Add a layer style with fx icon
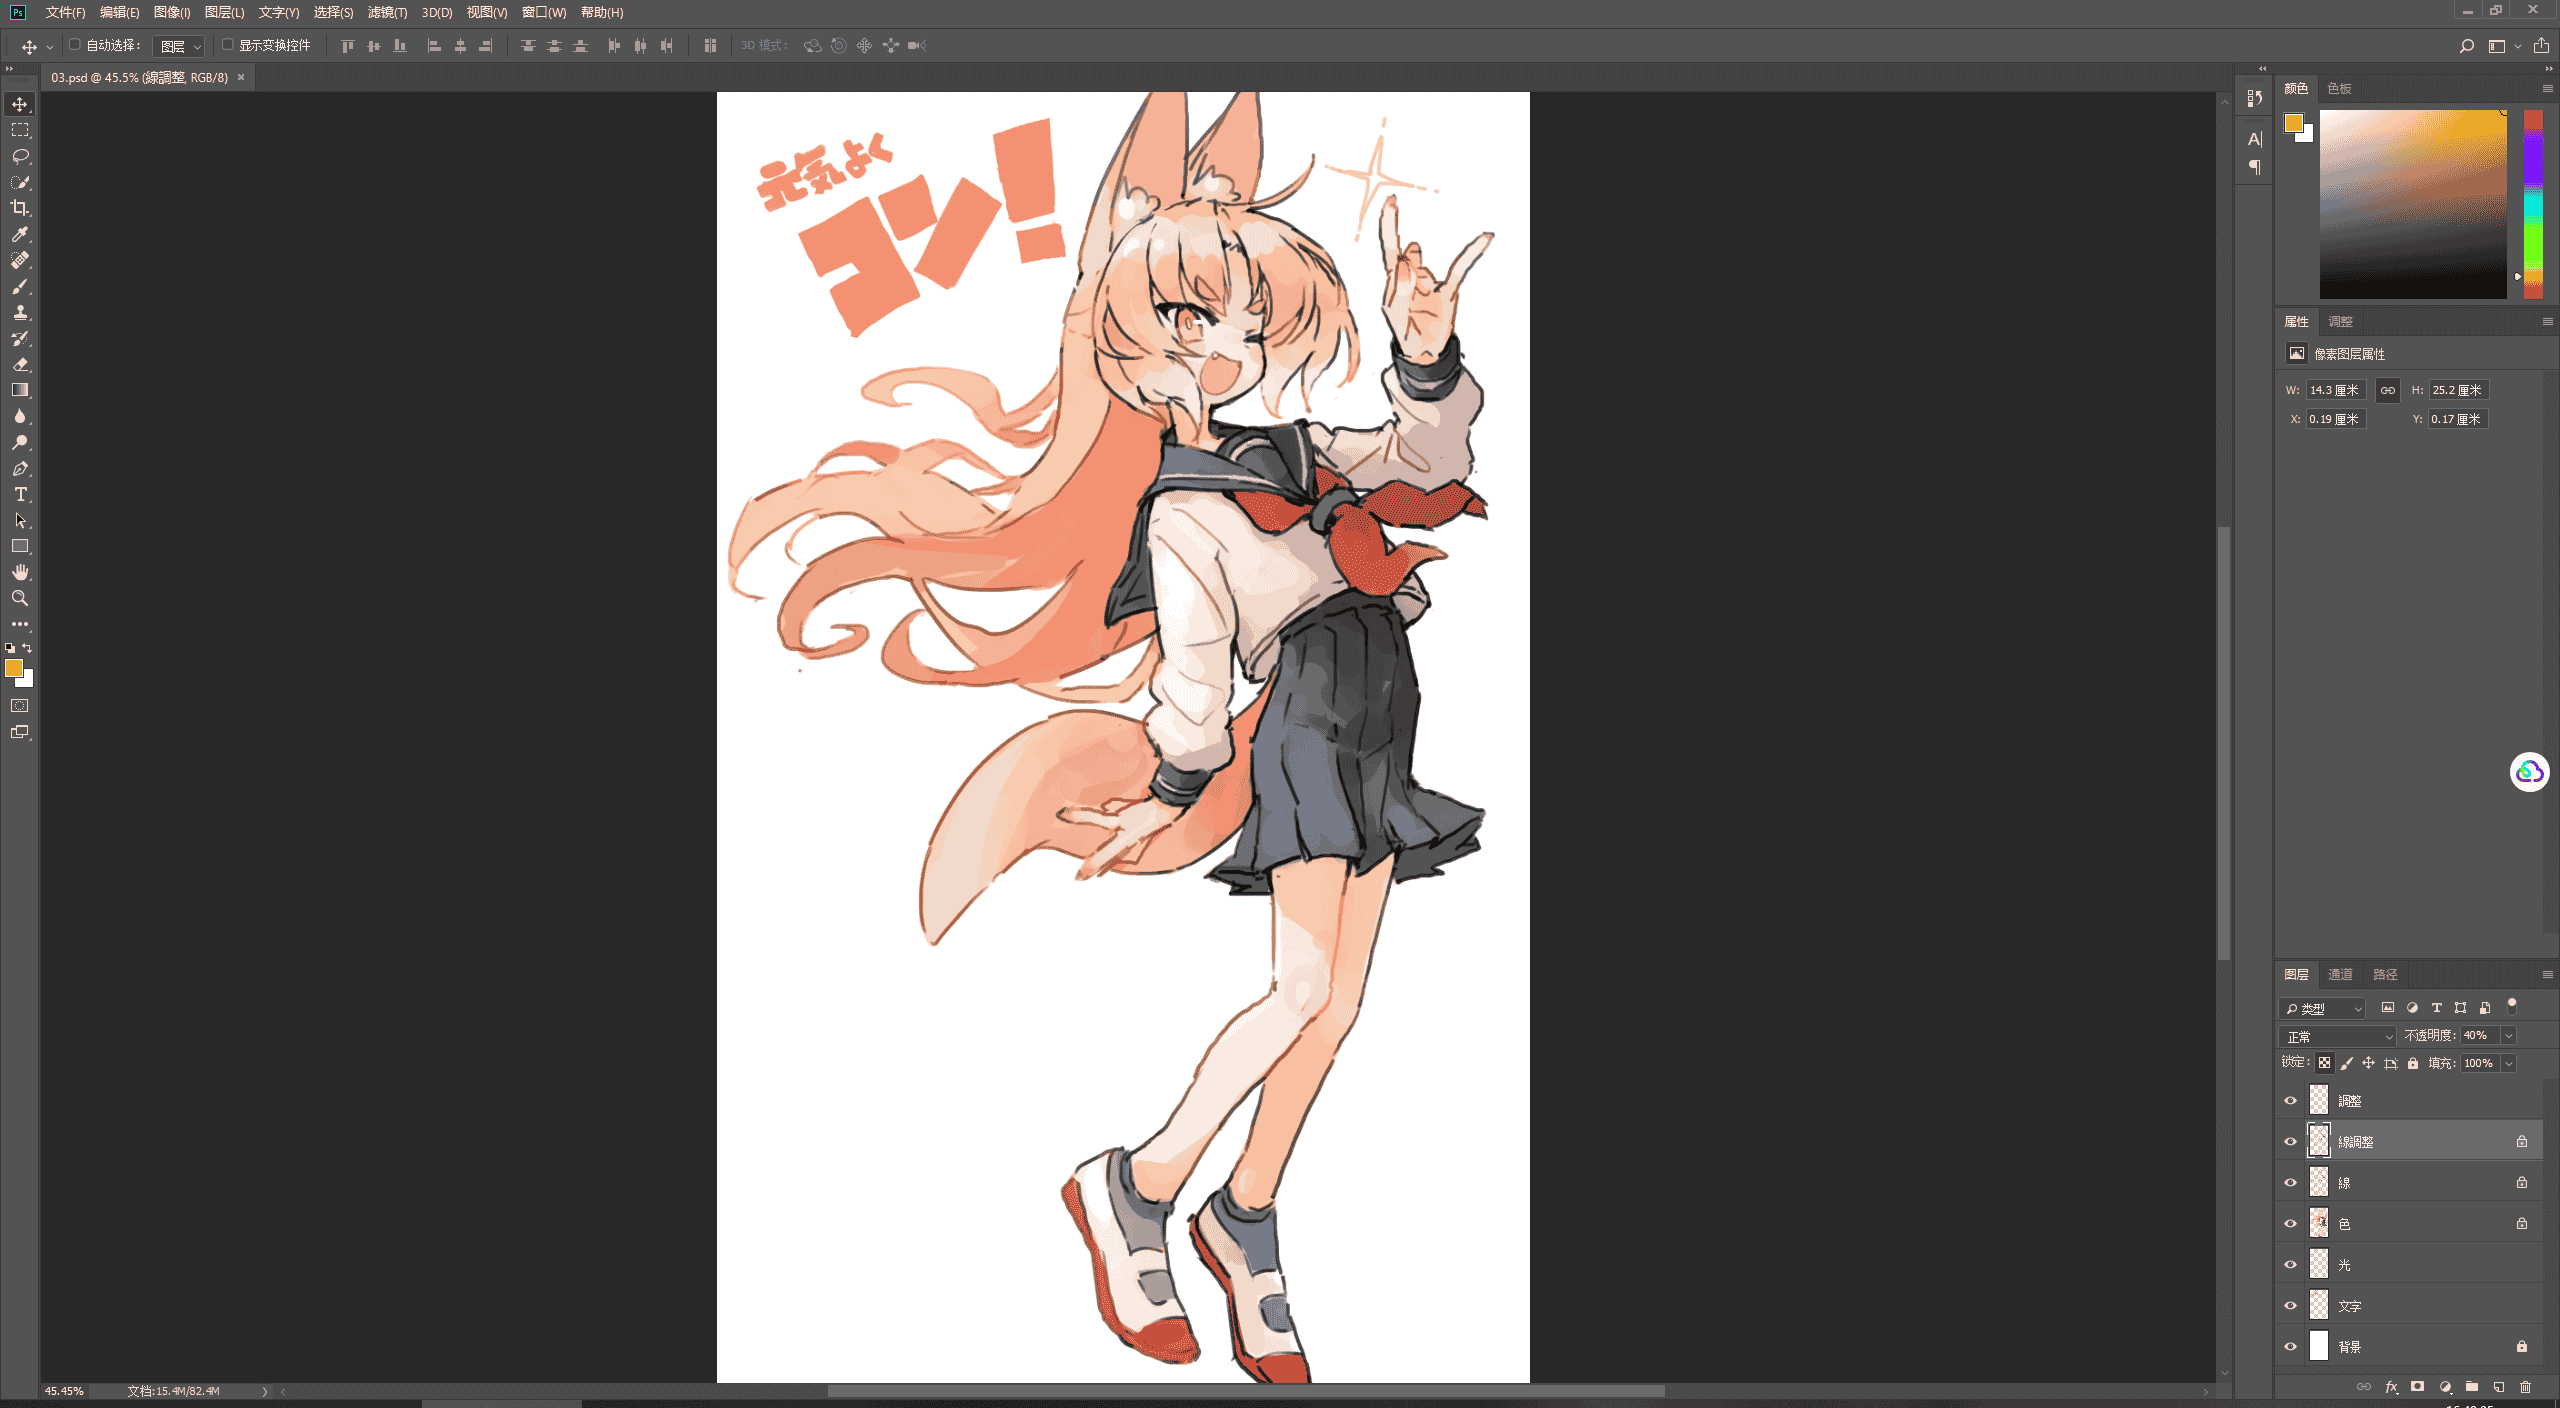Screen dimensions: 2560x1408 2391,1387
